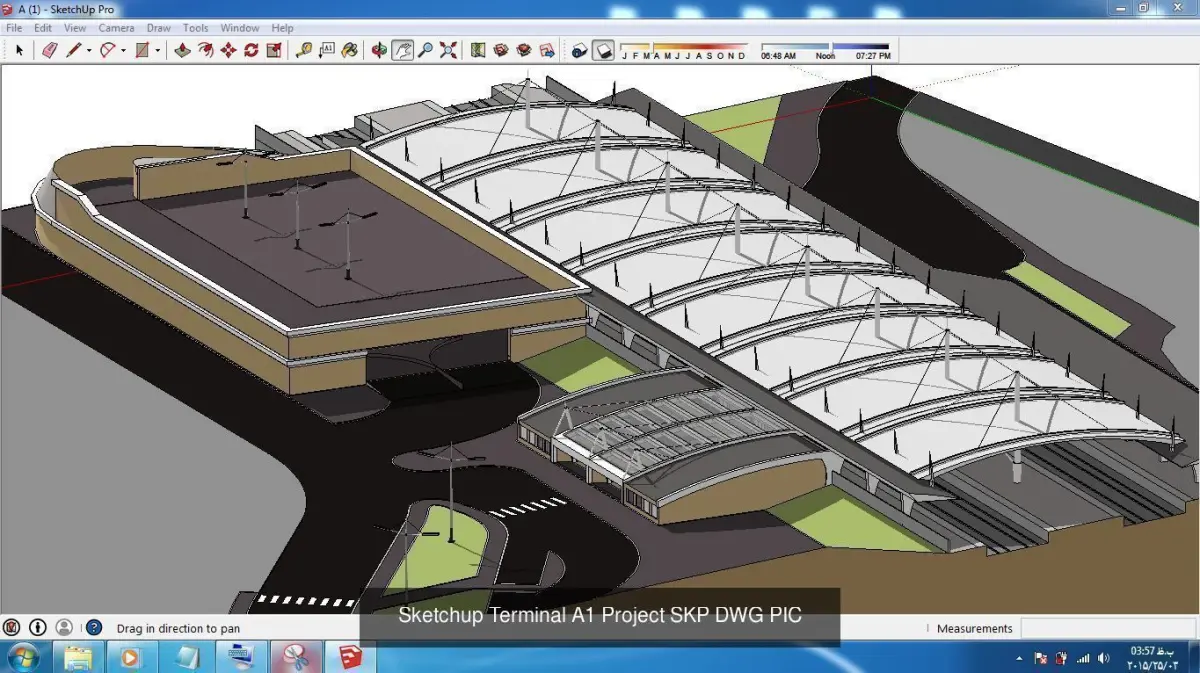
Task: Select the Tape Measure tool
Action: (x=303, y=50)
